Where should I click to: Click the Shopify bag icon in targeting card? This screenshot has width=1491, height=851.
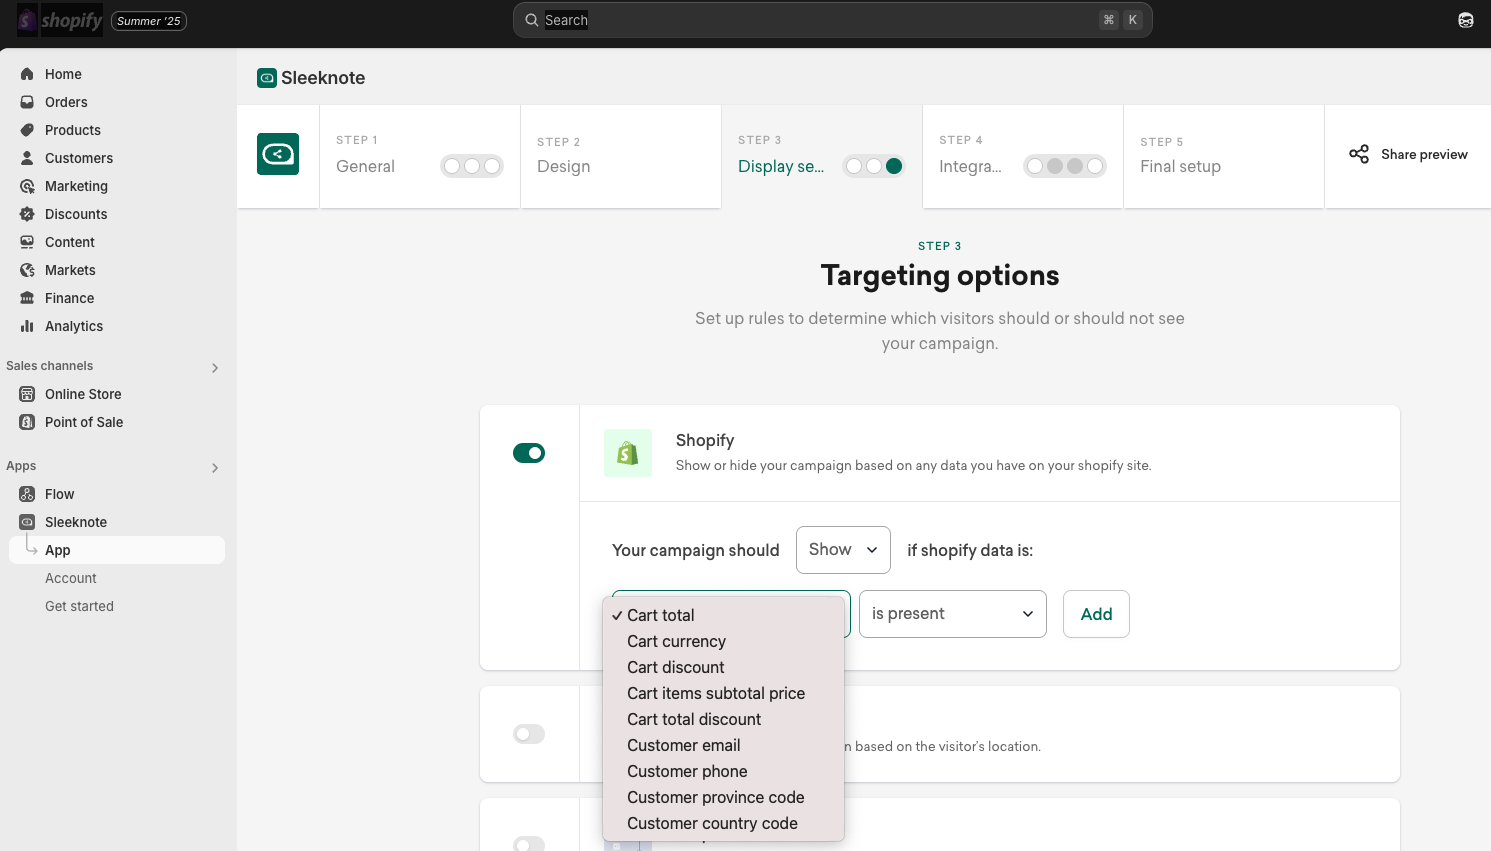[628, 453]
